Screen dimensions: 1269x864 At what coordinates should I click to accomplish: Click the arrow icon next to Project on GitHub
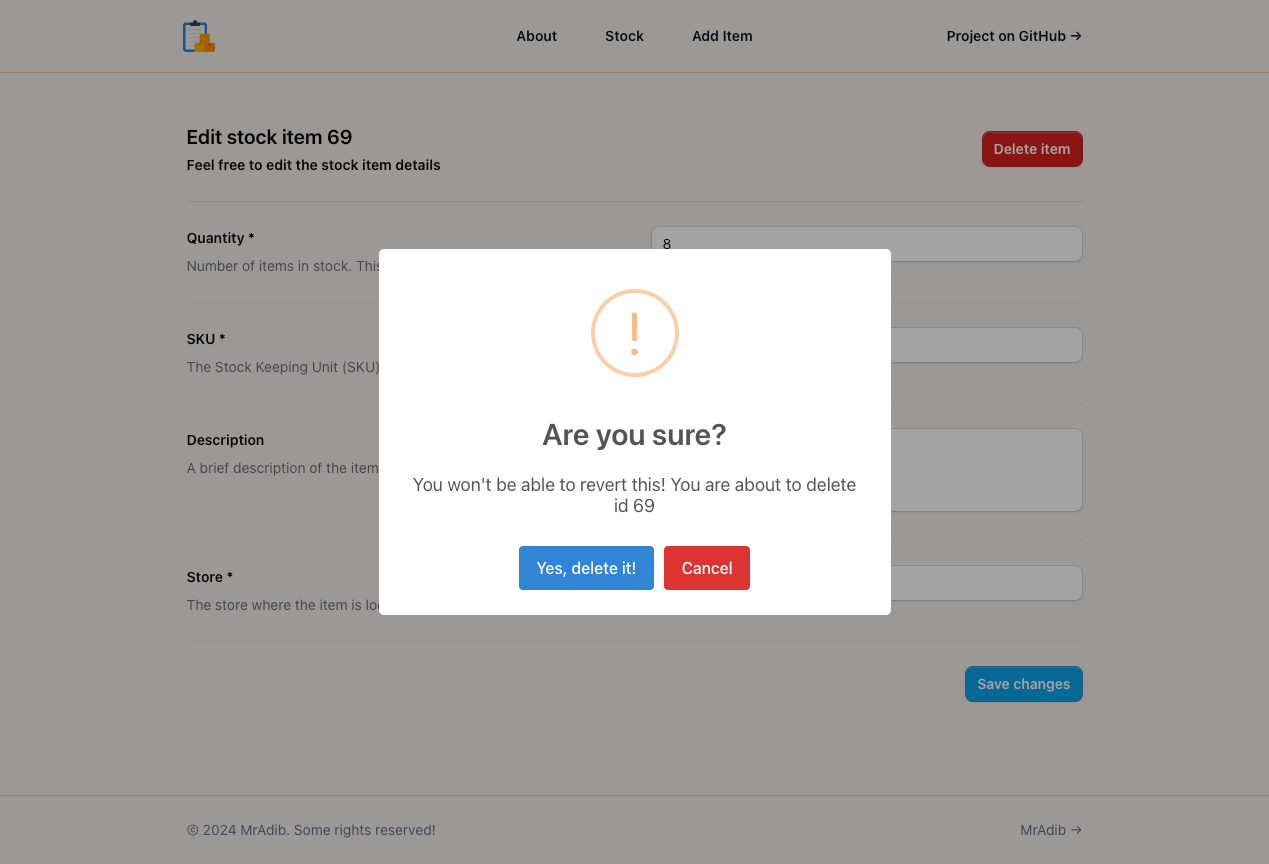point(1076,36)
